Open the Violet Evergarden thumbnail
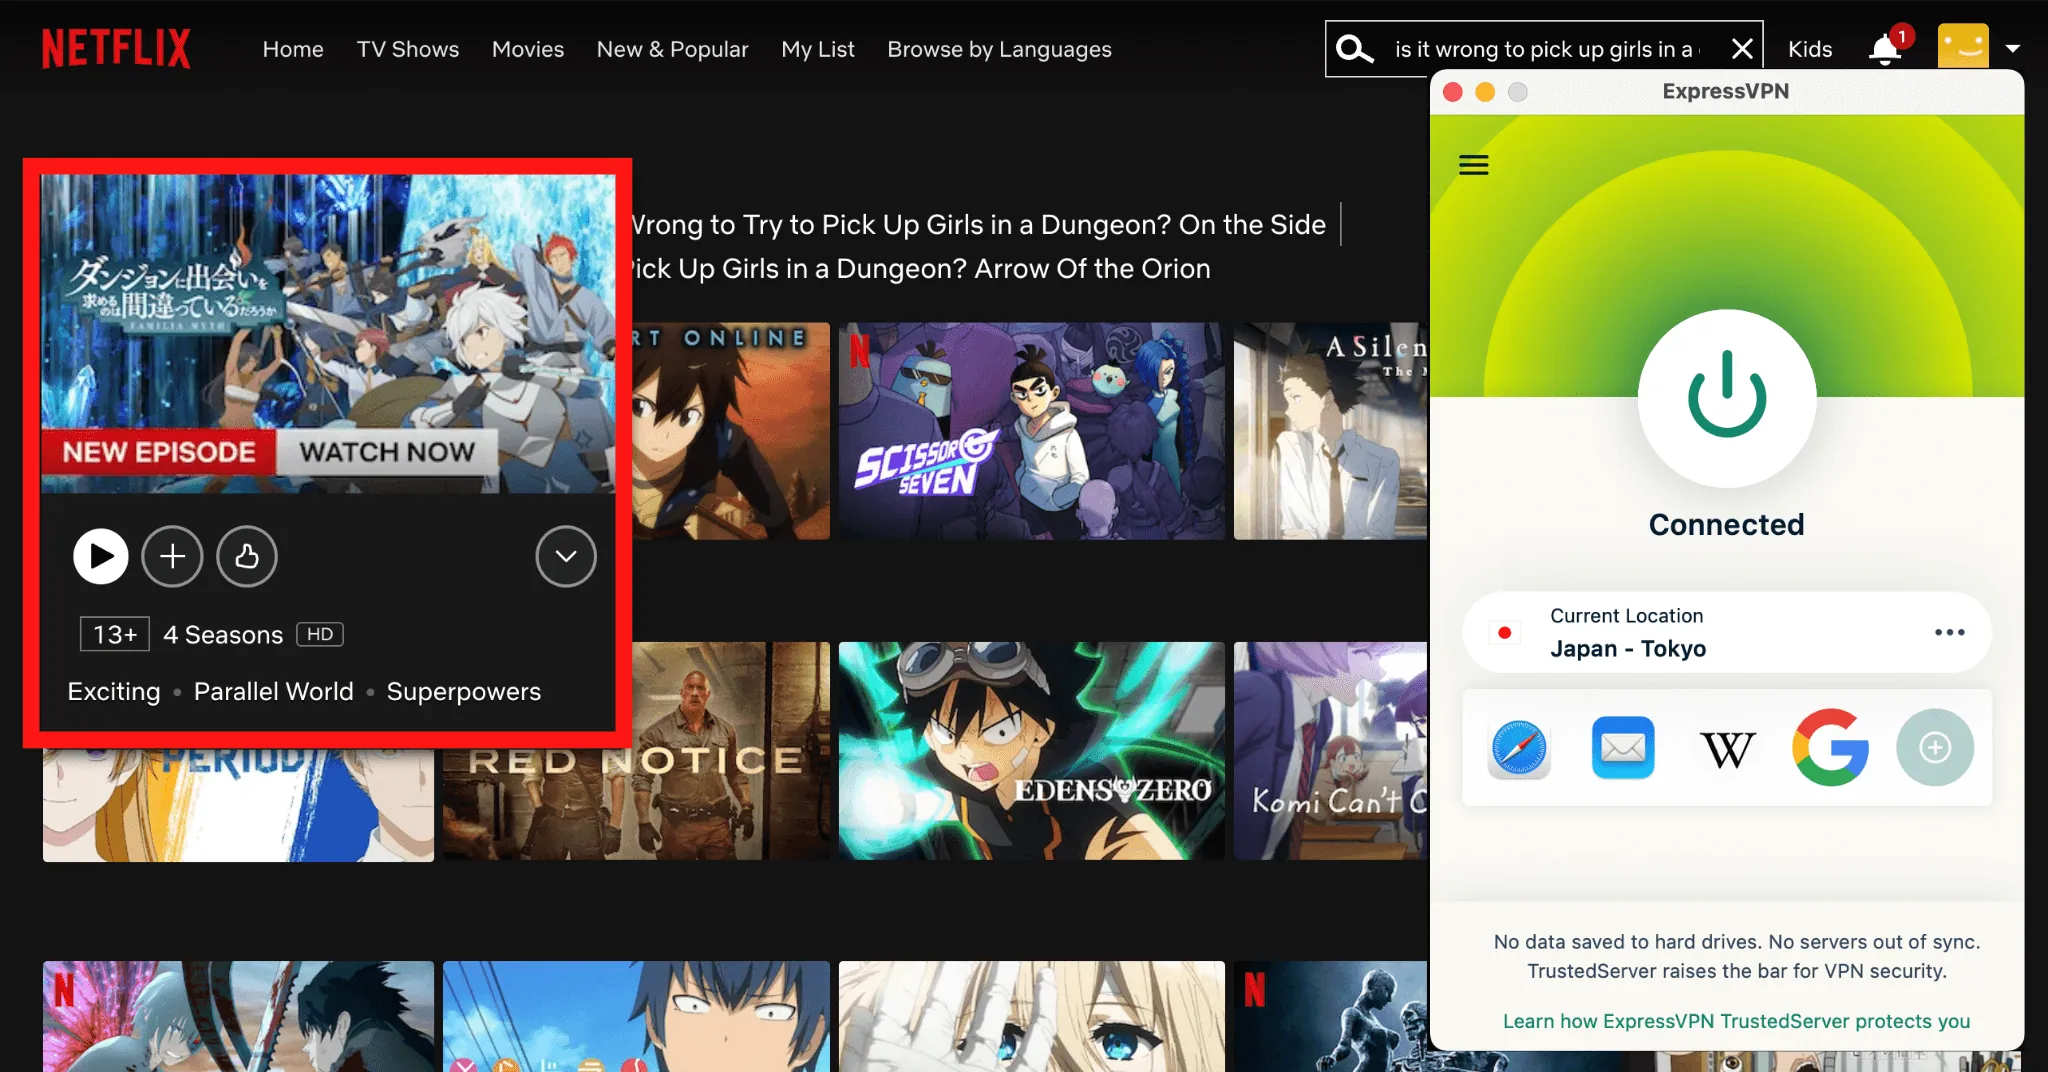This screenshot has height=1072, width=2048. tap(1031, 1015)
